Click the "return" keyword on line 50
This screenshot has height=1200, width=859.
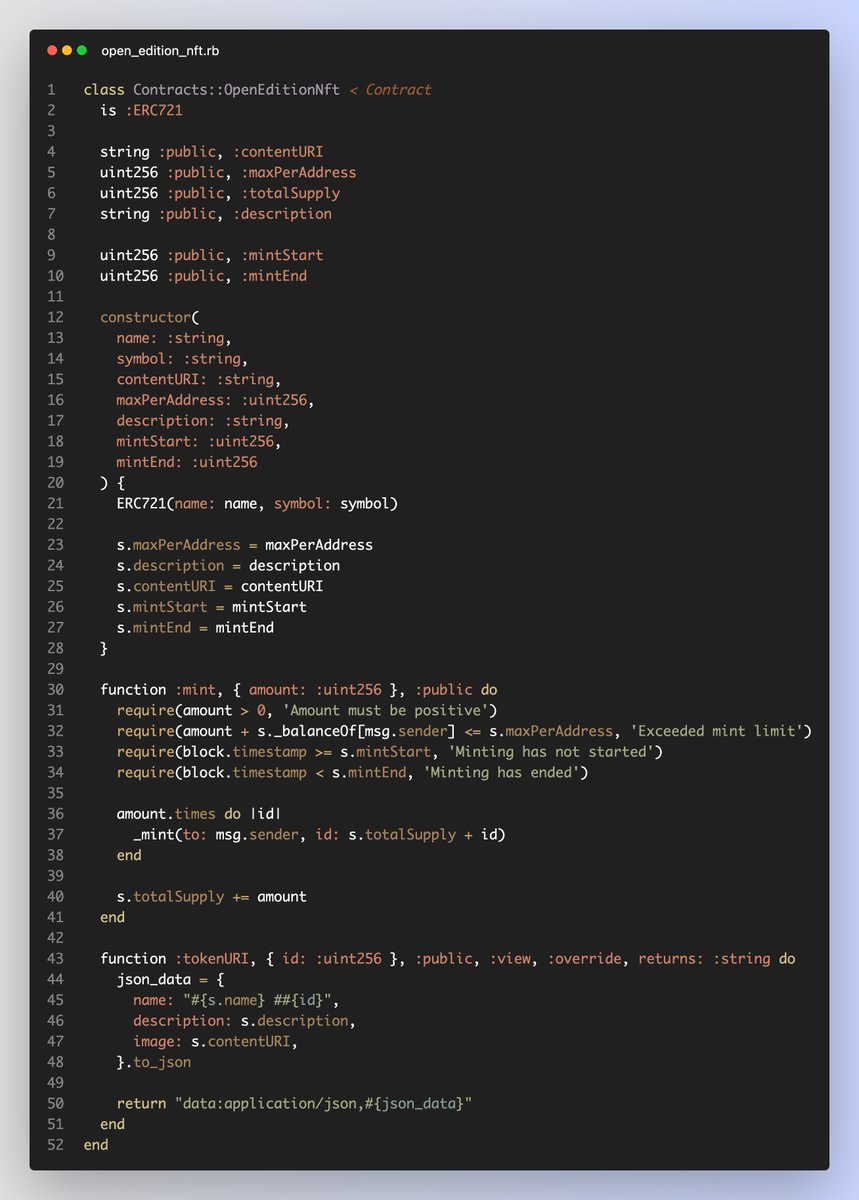click(x=141, y=1103)
